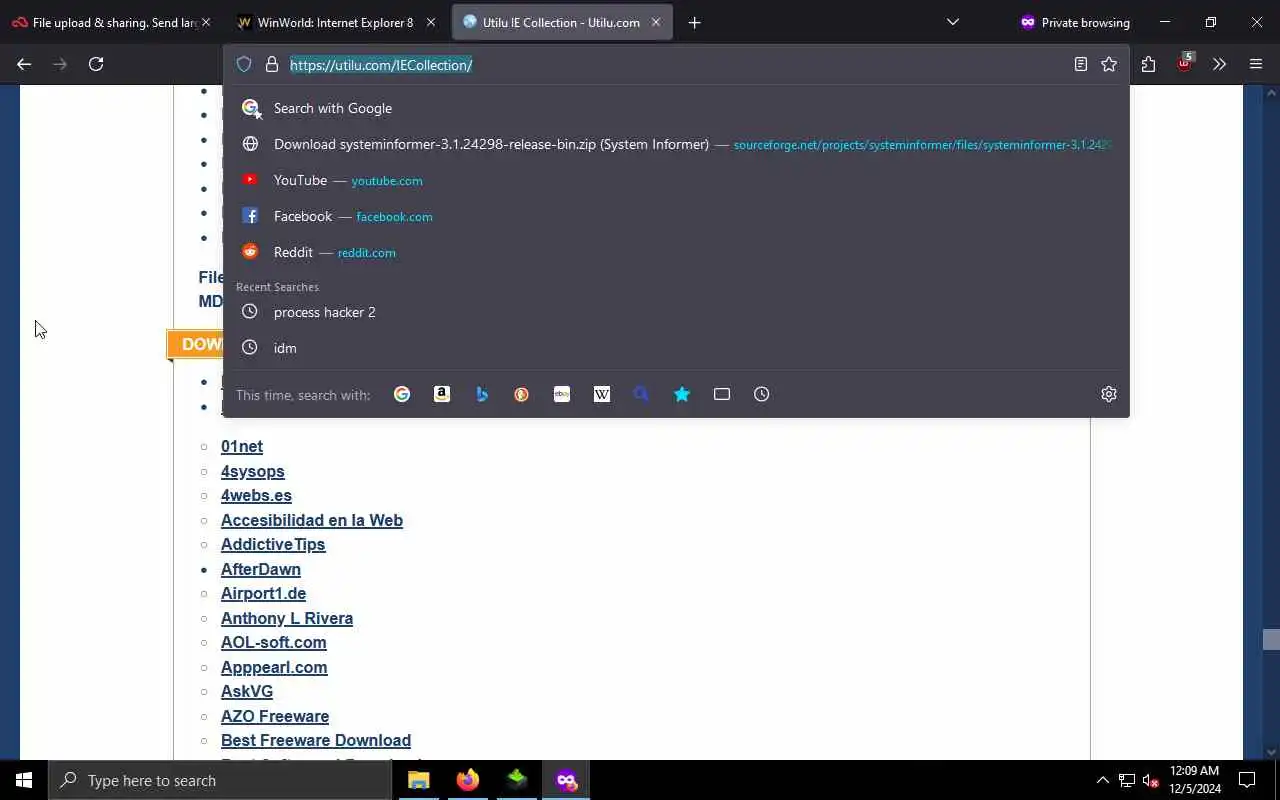Show site security padlock info

pos(271,64)
